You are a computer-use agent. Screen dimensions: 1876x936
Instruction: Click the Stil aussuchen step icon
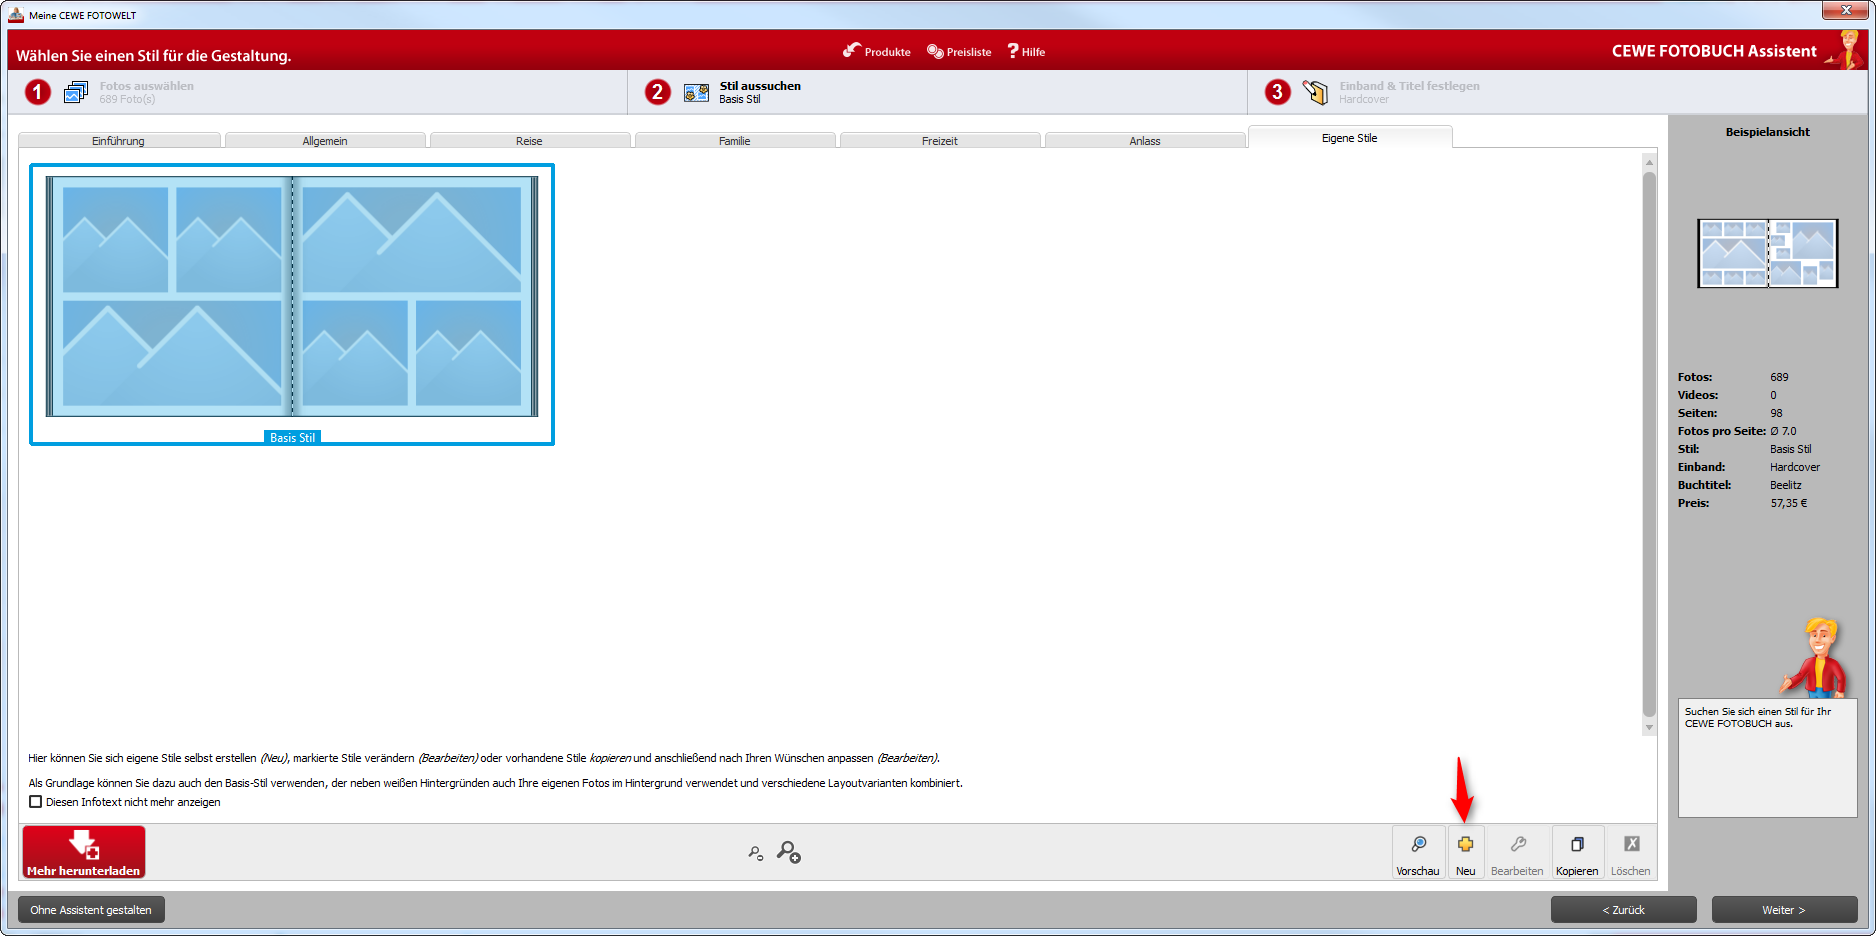[x=696, y=92]
